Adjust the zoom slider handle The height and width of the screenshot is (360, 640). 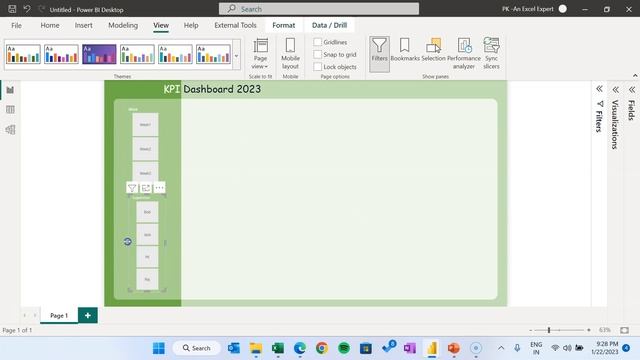coord(549,330)
